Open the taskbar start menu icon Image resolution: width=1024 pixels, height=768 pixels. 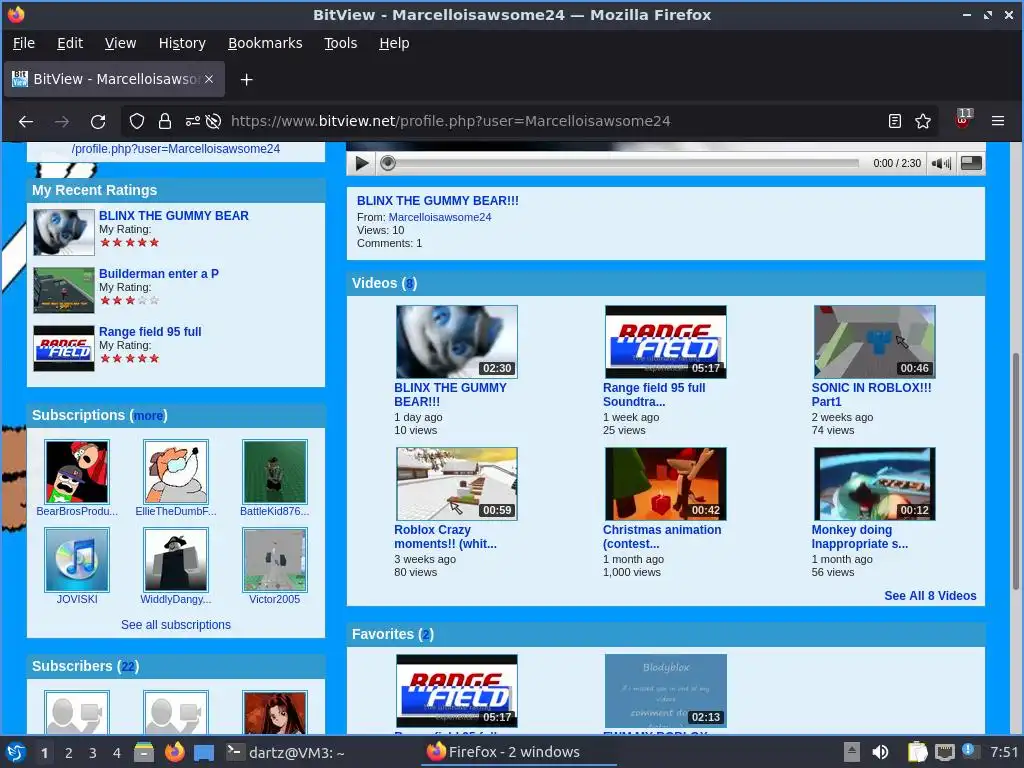16,752
